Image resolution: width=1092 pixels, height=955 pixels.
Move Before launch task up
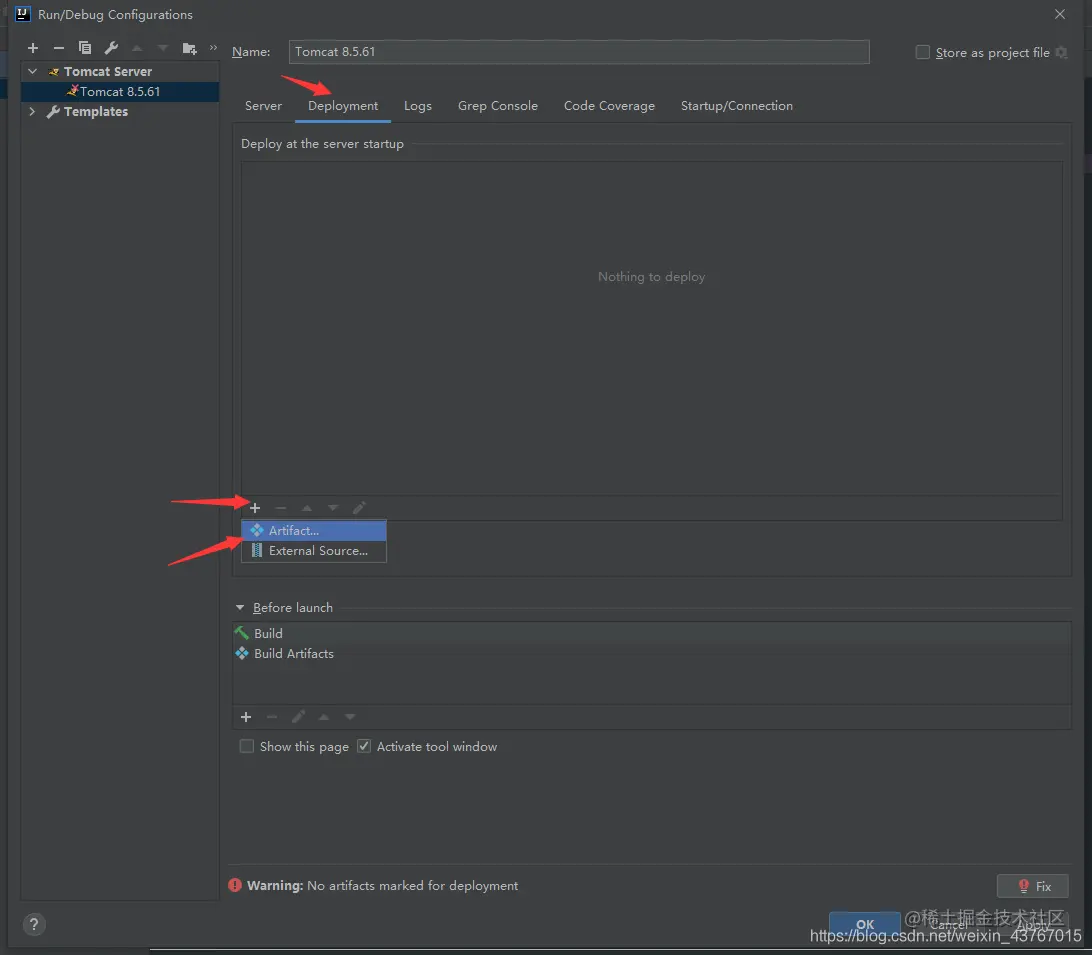(324, 717)
